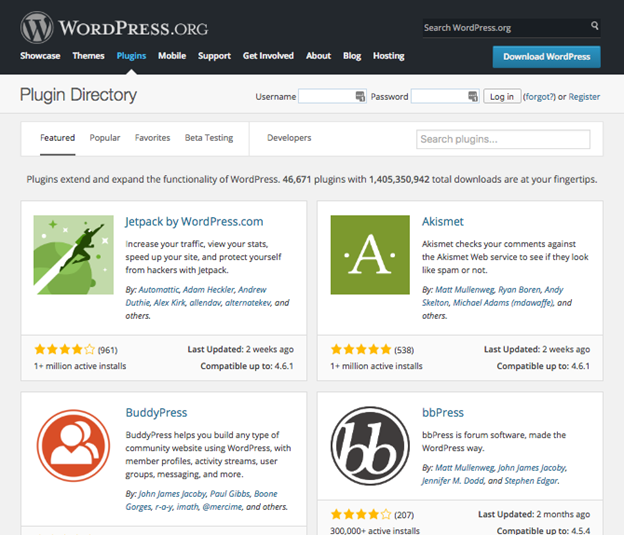Open the Hosting menu item

coord(389,56)
